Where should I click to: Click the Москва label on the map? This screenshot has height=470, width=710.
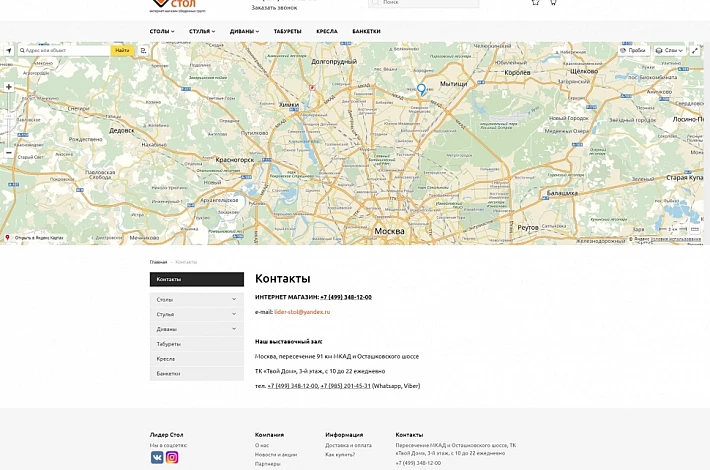pos(389,231)
